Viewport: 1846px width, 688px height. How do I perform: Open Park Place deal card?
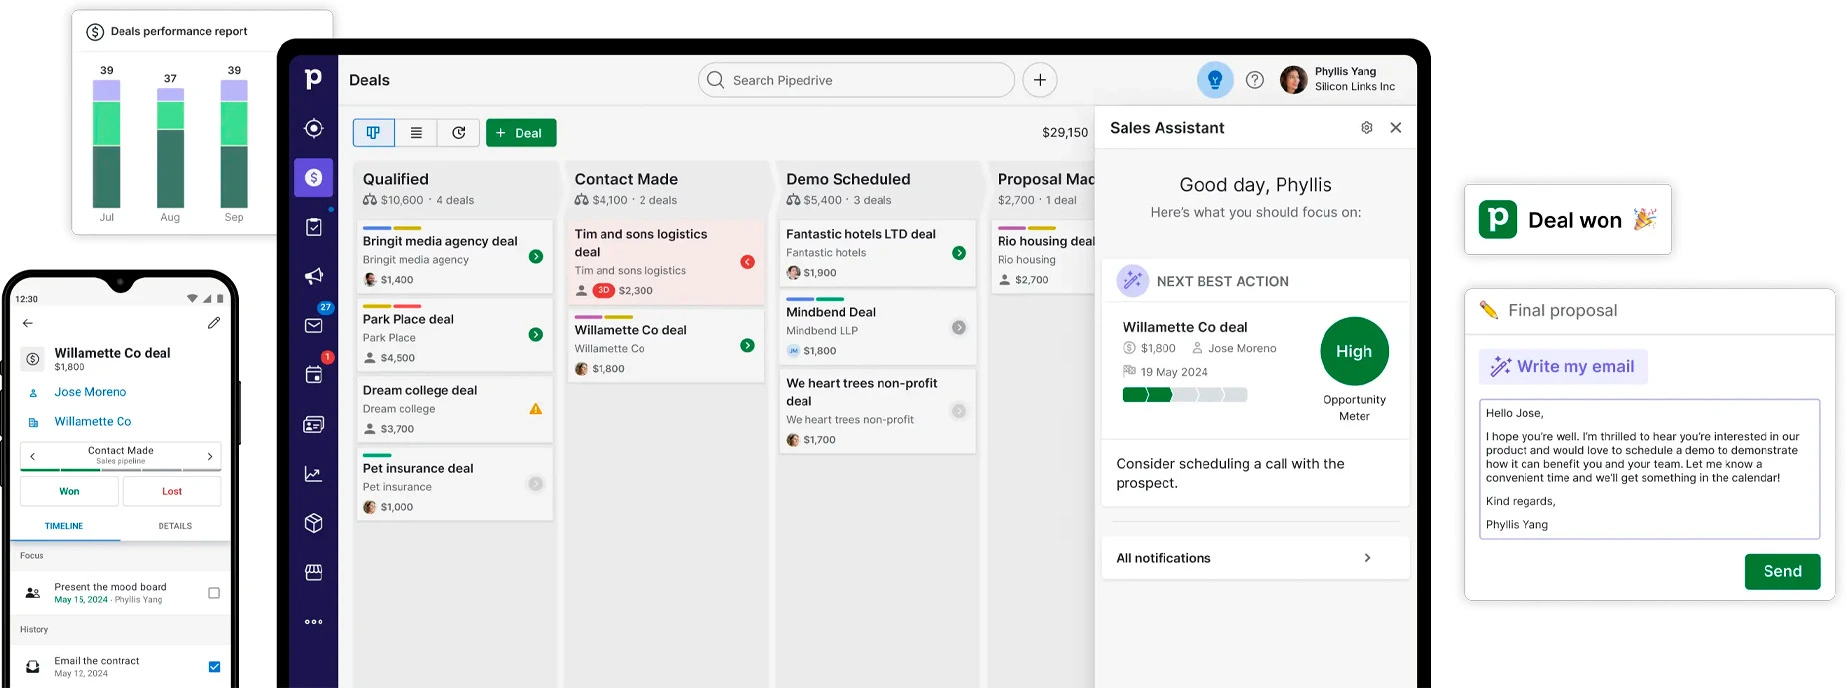click(x=454, y=335)
